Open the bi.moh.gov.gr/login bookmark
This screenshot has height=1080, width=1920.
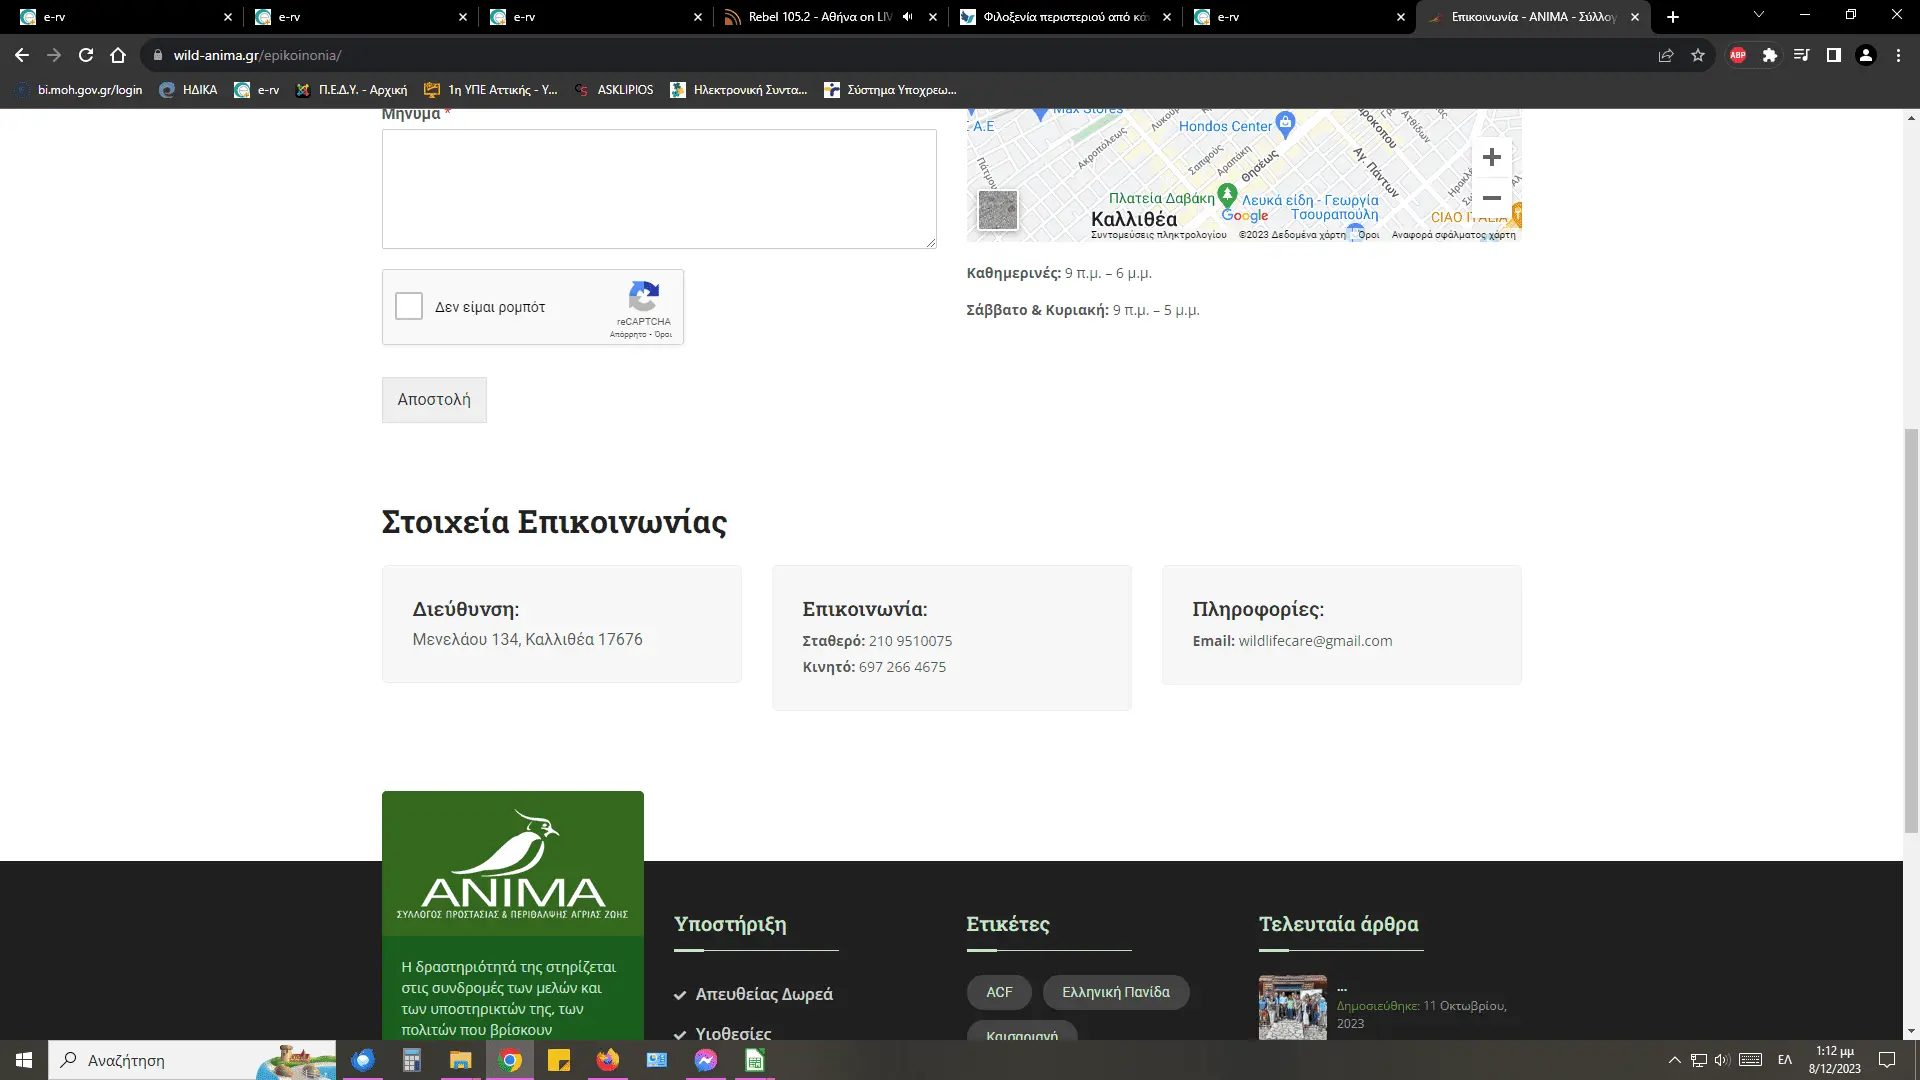[x=79, y=90]
